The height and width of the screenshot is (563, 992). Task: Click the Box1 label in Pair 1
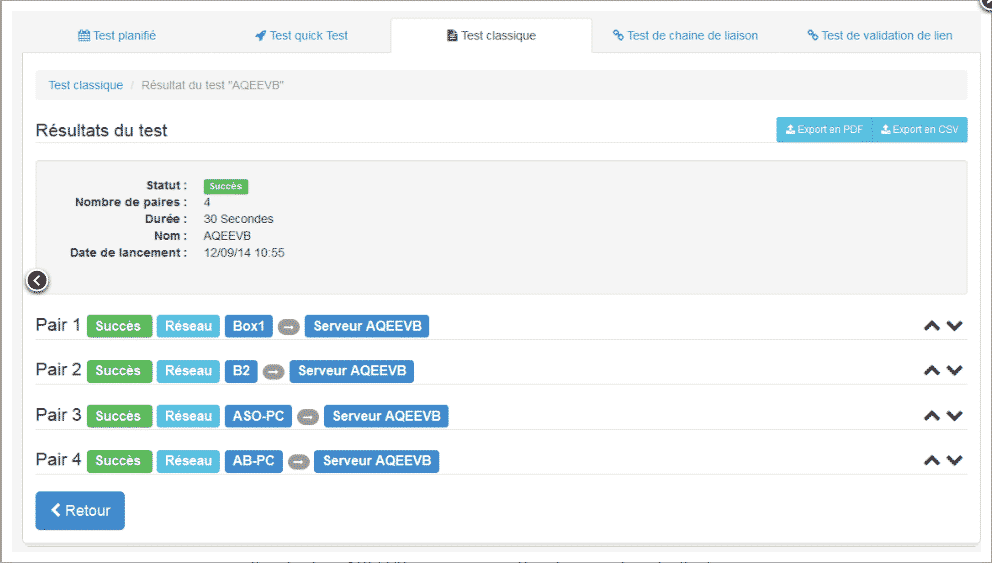click(248, 326)
